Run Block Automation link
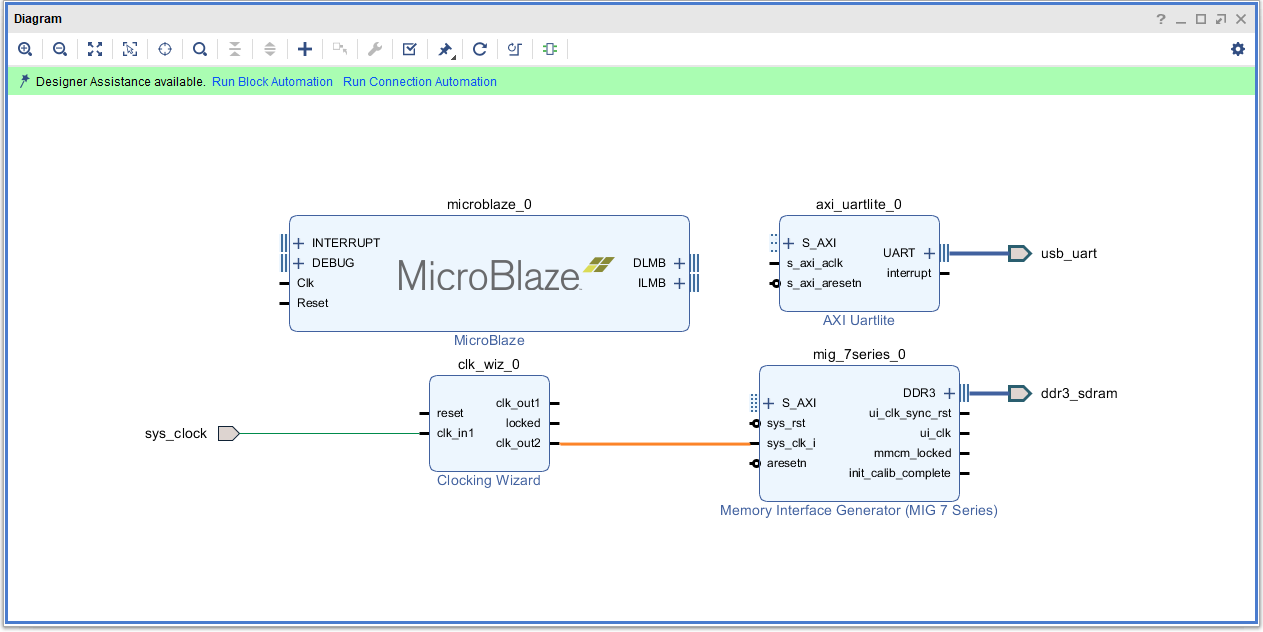This screenshot has width=1263, height=632. tap(272, 82)
